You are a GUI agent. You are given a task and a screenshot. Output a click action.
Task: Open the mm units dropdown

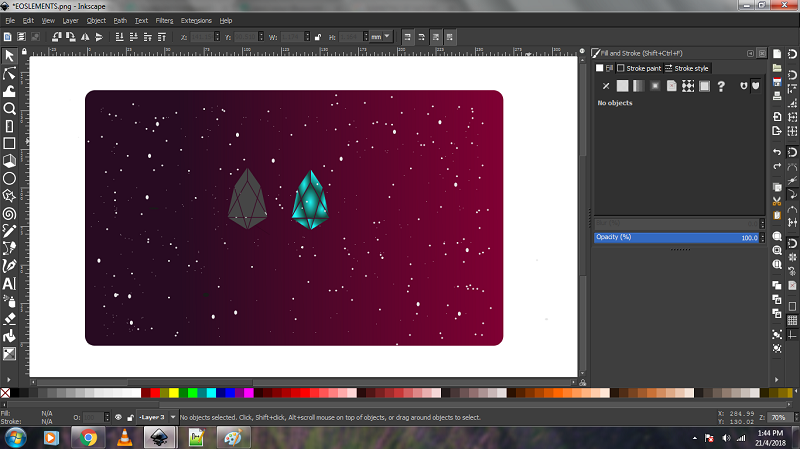coord(381,37)
